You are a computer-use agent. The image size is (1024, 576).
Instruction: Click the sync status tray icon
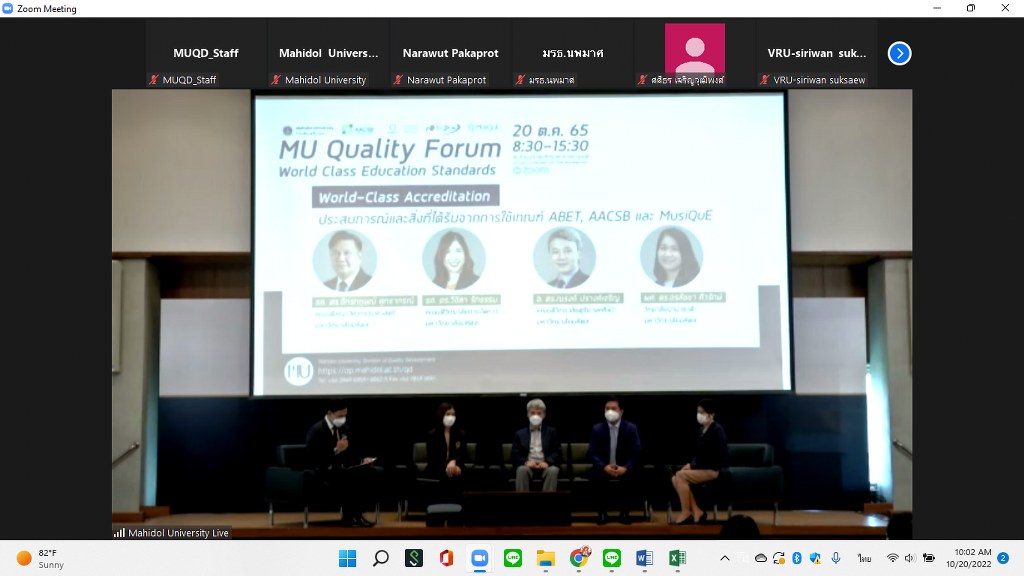[778, 558]
